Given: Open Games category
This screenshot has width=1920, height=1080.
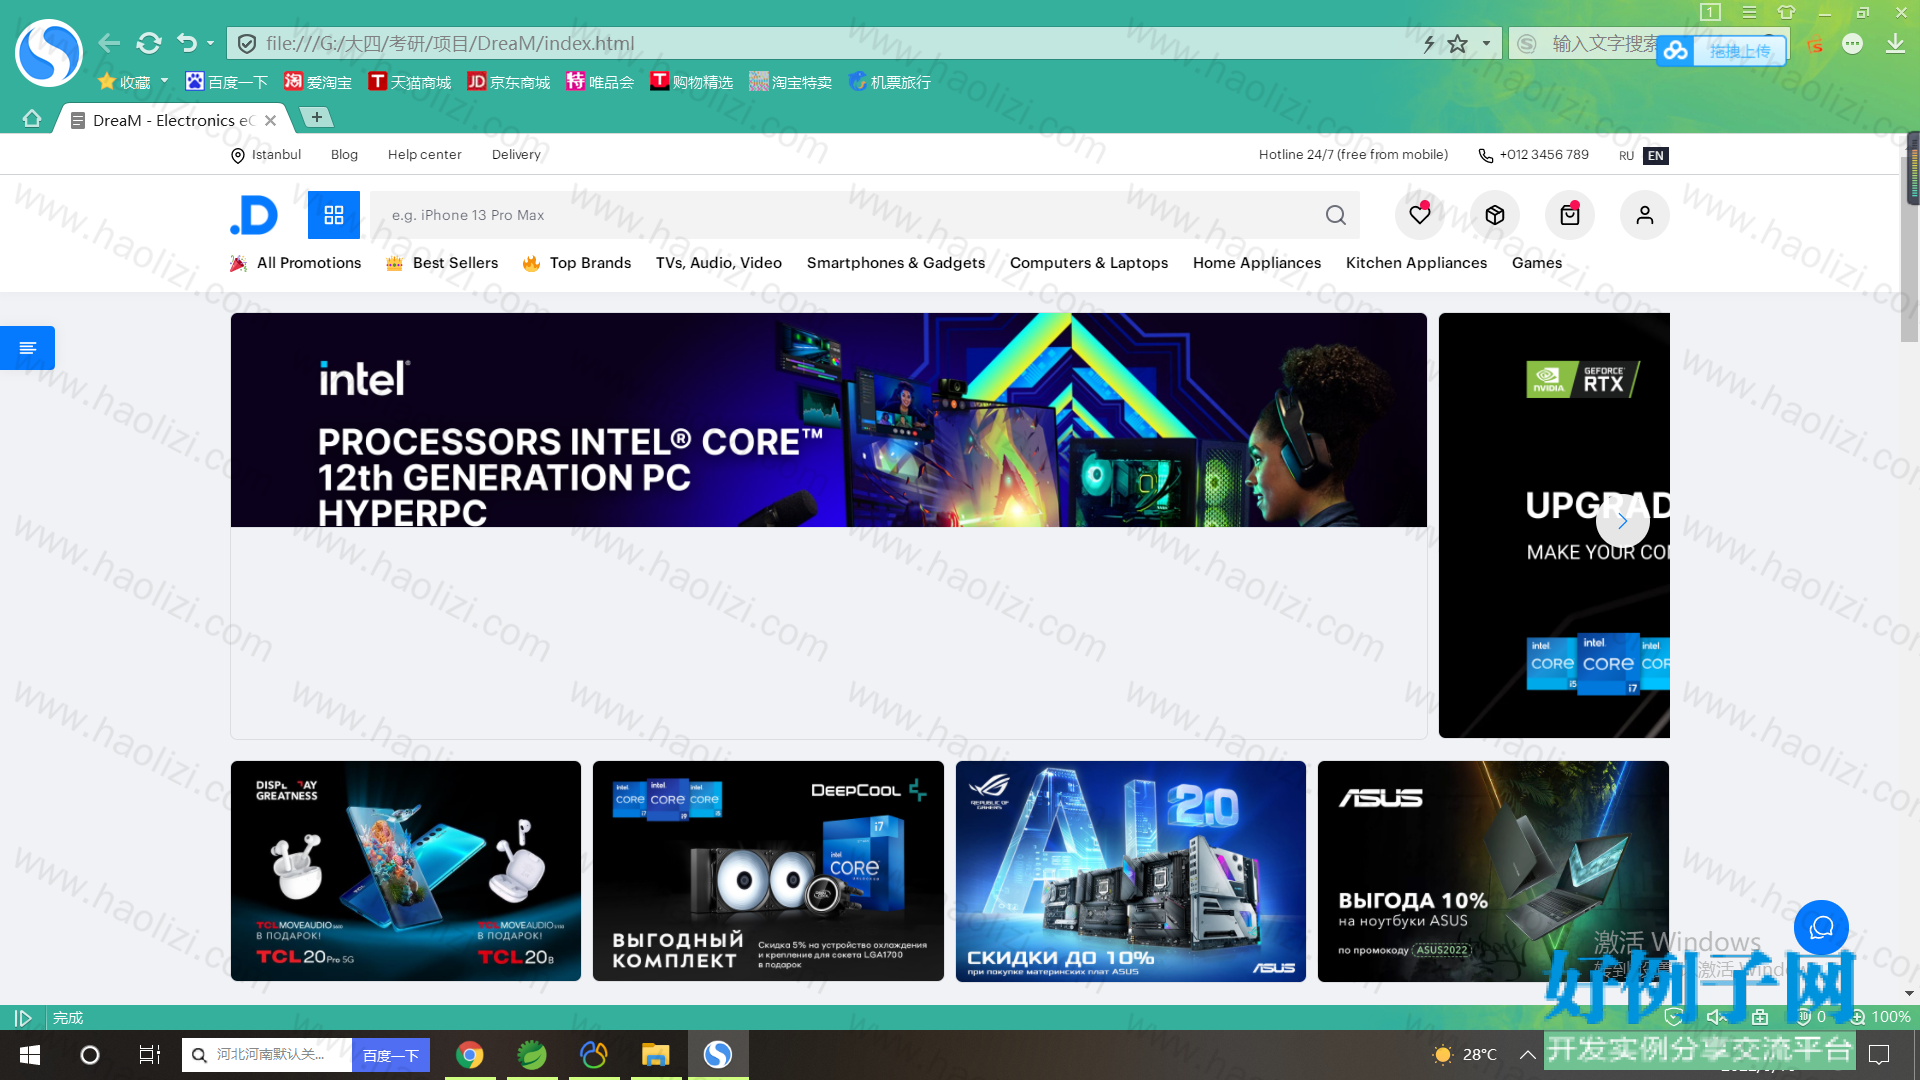Looking at the screenshot, I should (x=1537, y=263).
